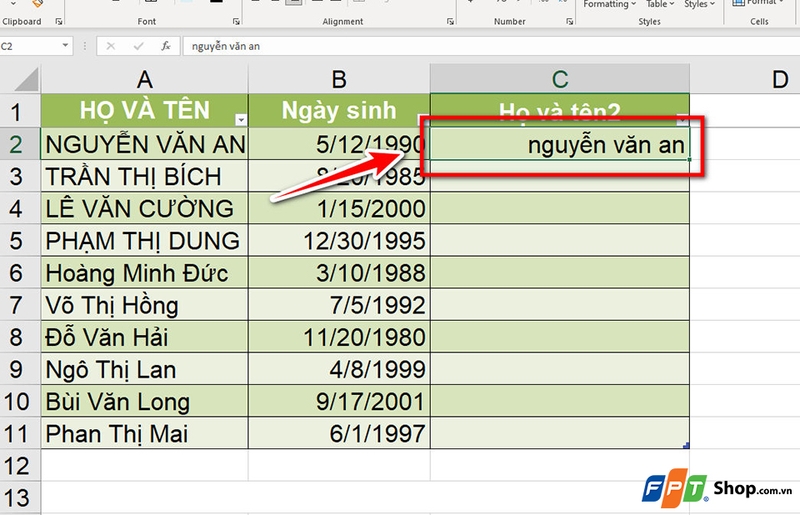Click the HỌ VÀ TÊN header cell
This screenshot has width=800, height=515.
tap(144, 111)
